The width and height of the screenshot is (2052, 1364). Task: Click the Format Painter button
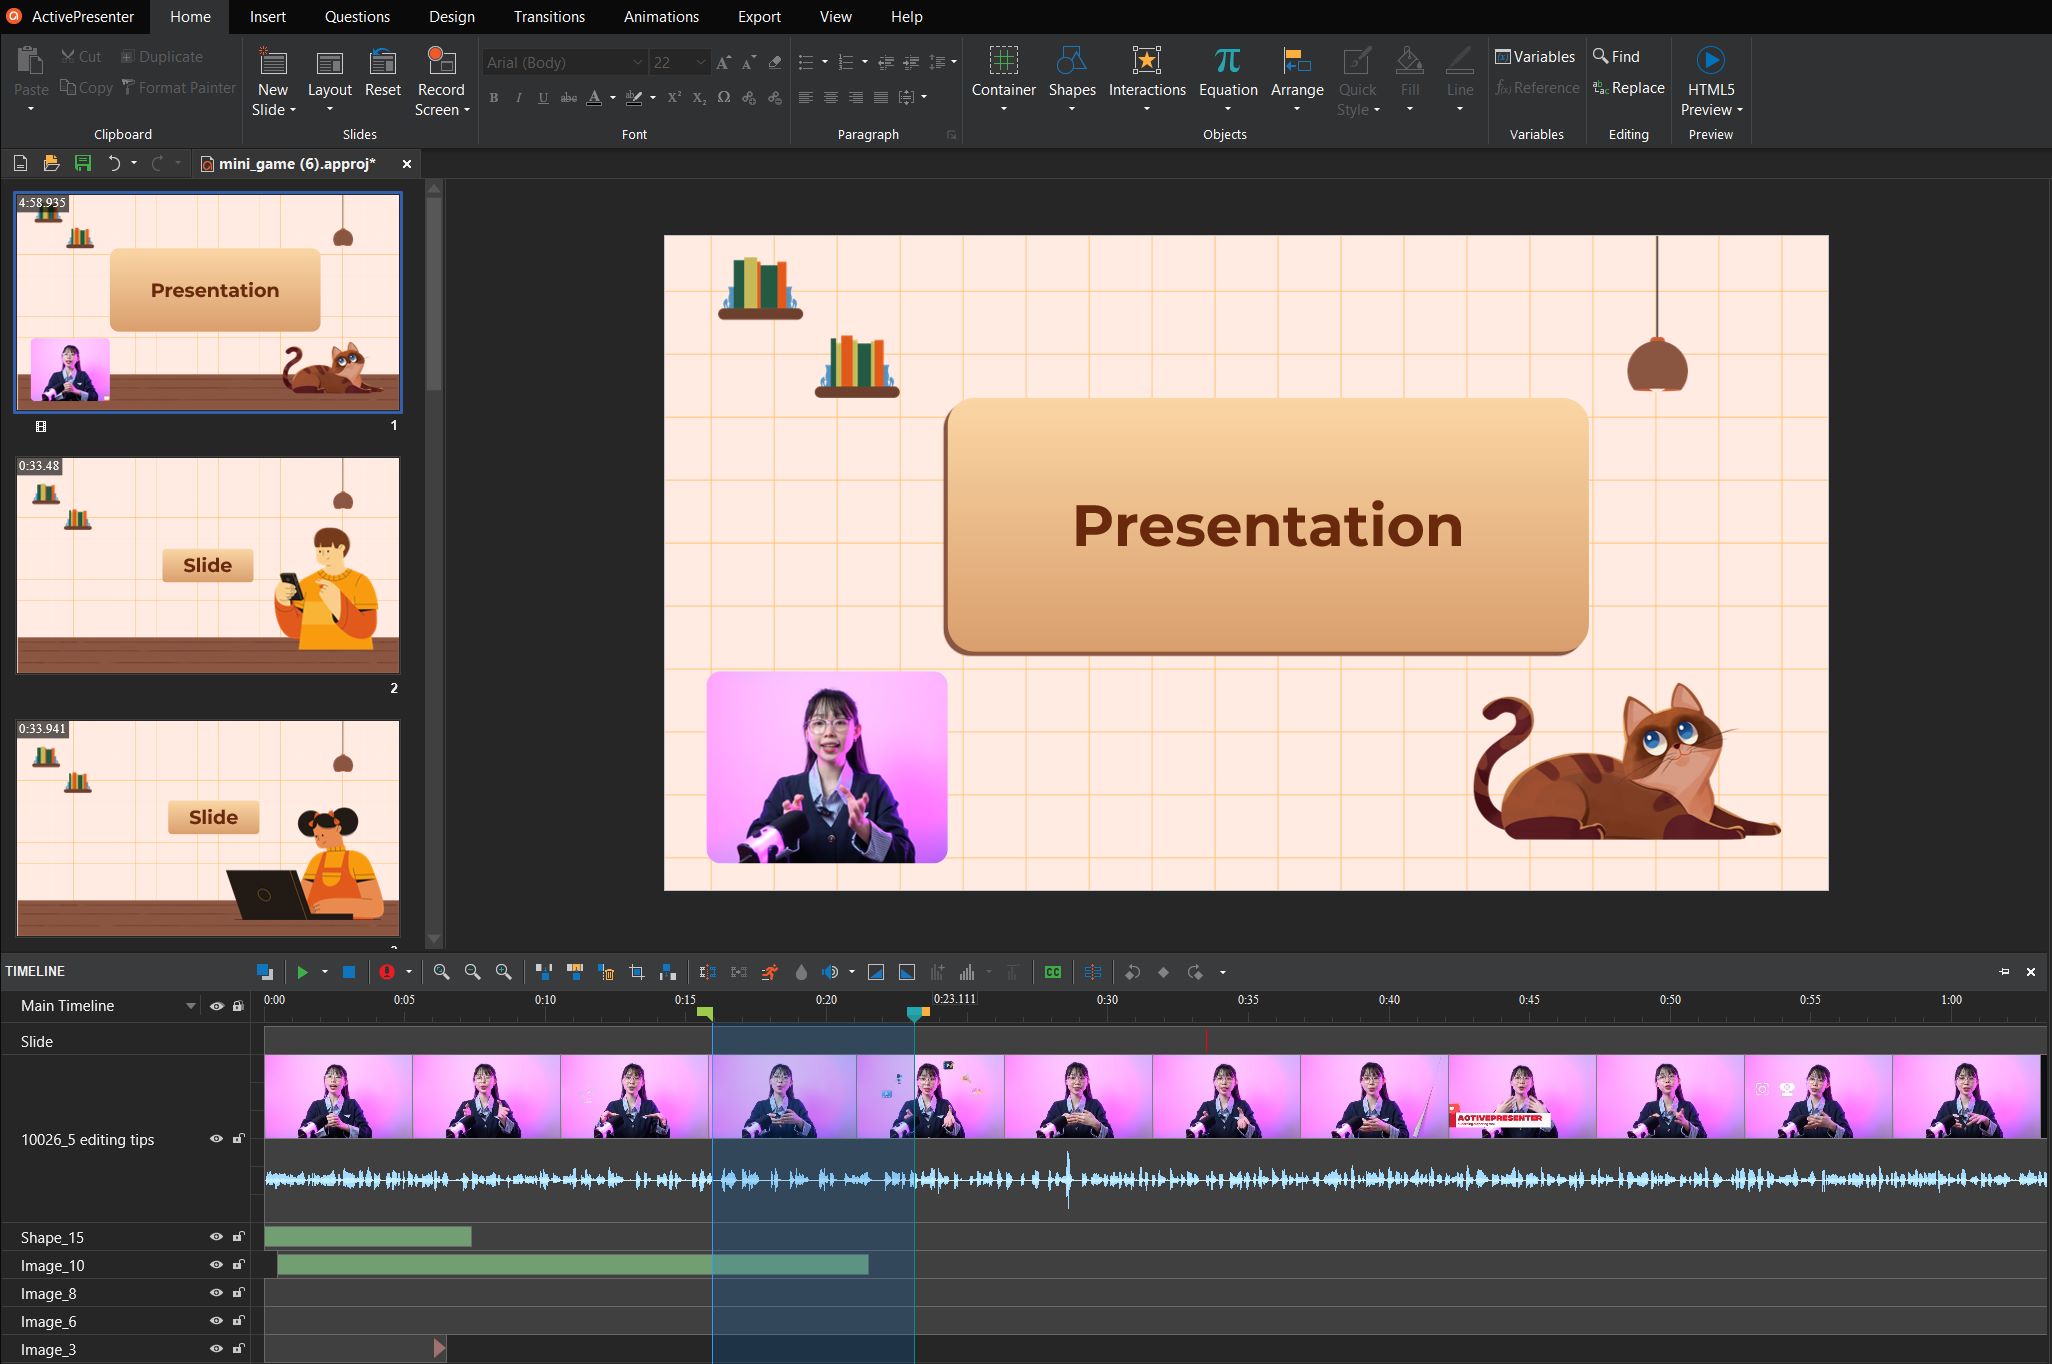coord(179,88)
